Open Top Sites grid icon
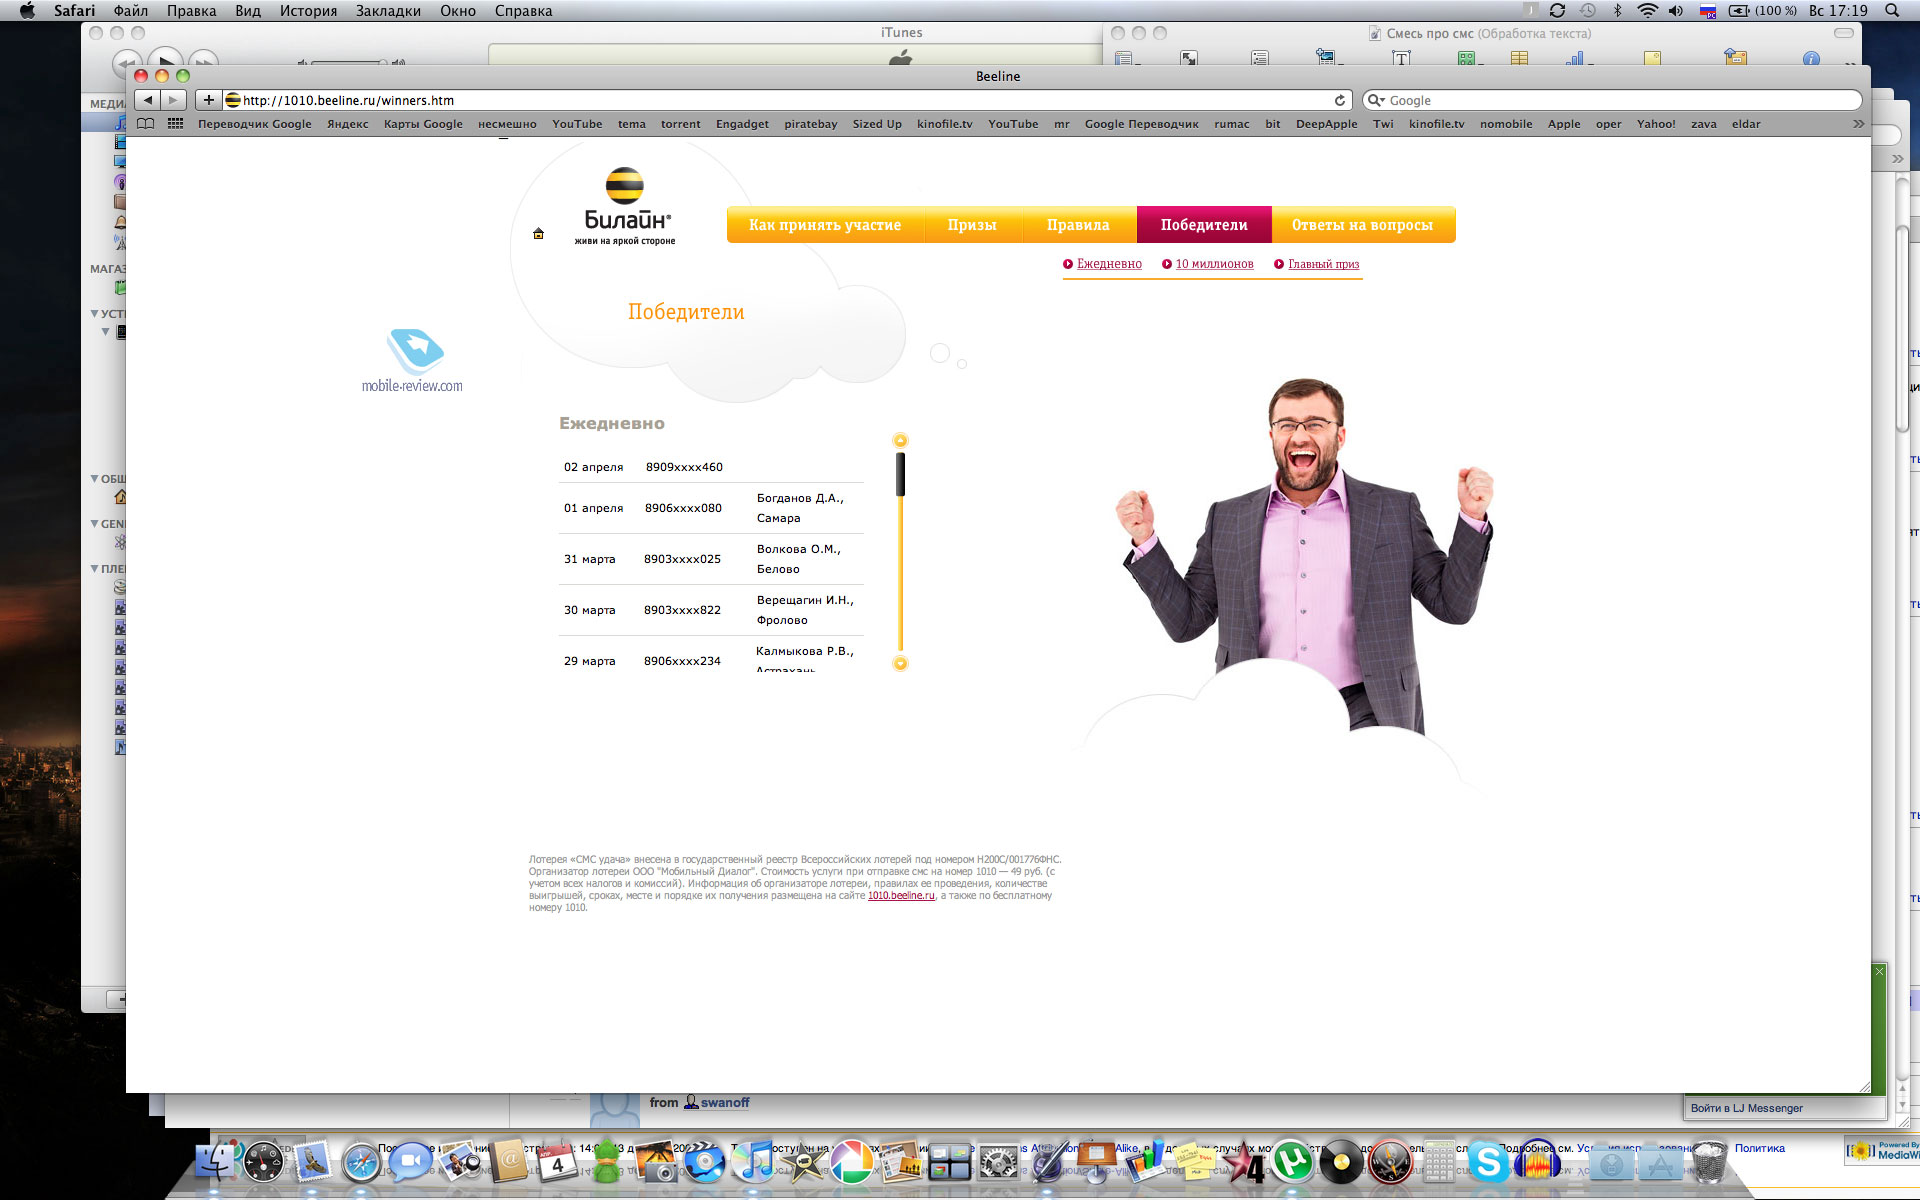 175,124
